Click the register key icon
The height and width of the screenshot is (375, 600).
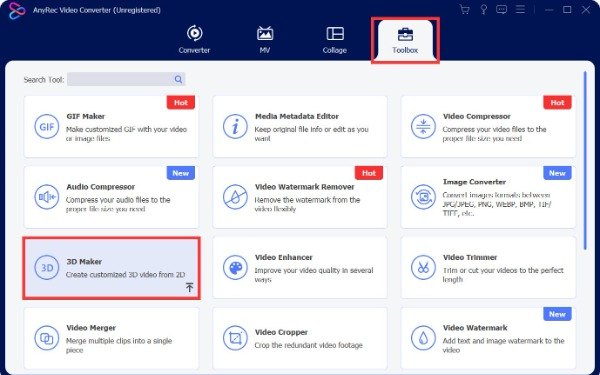tap(484, 9)
